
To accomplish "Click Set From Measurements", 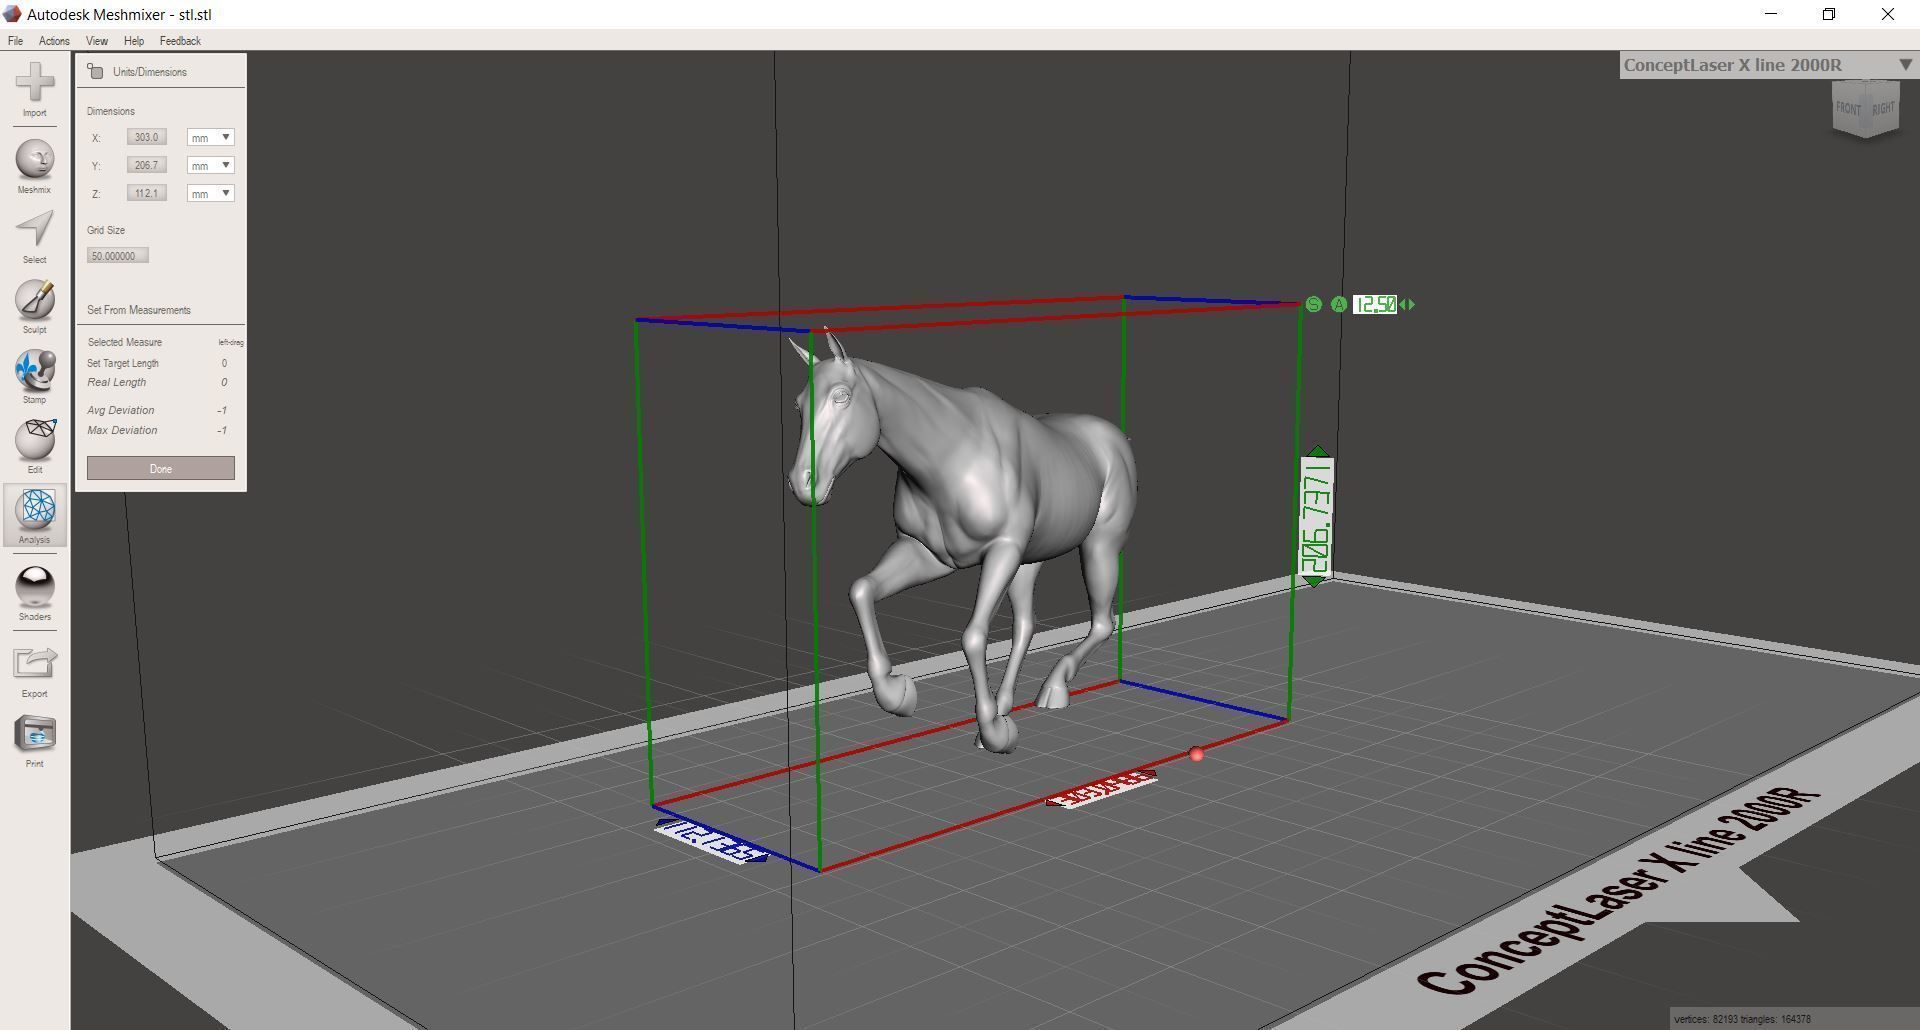I will coord(139,310).
